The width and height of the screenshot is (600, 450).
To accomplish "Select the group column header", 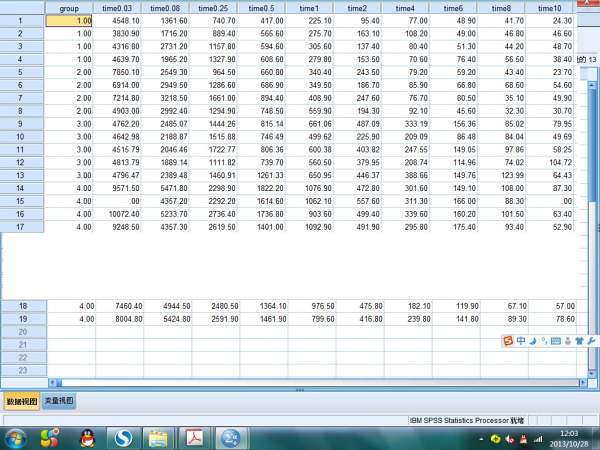I will tap(69, 8).
